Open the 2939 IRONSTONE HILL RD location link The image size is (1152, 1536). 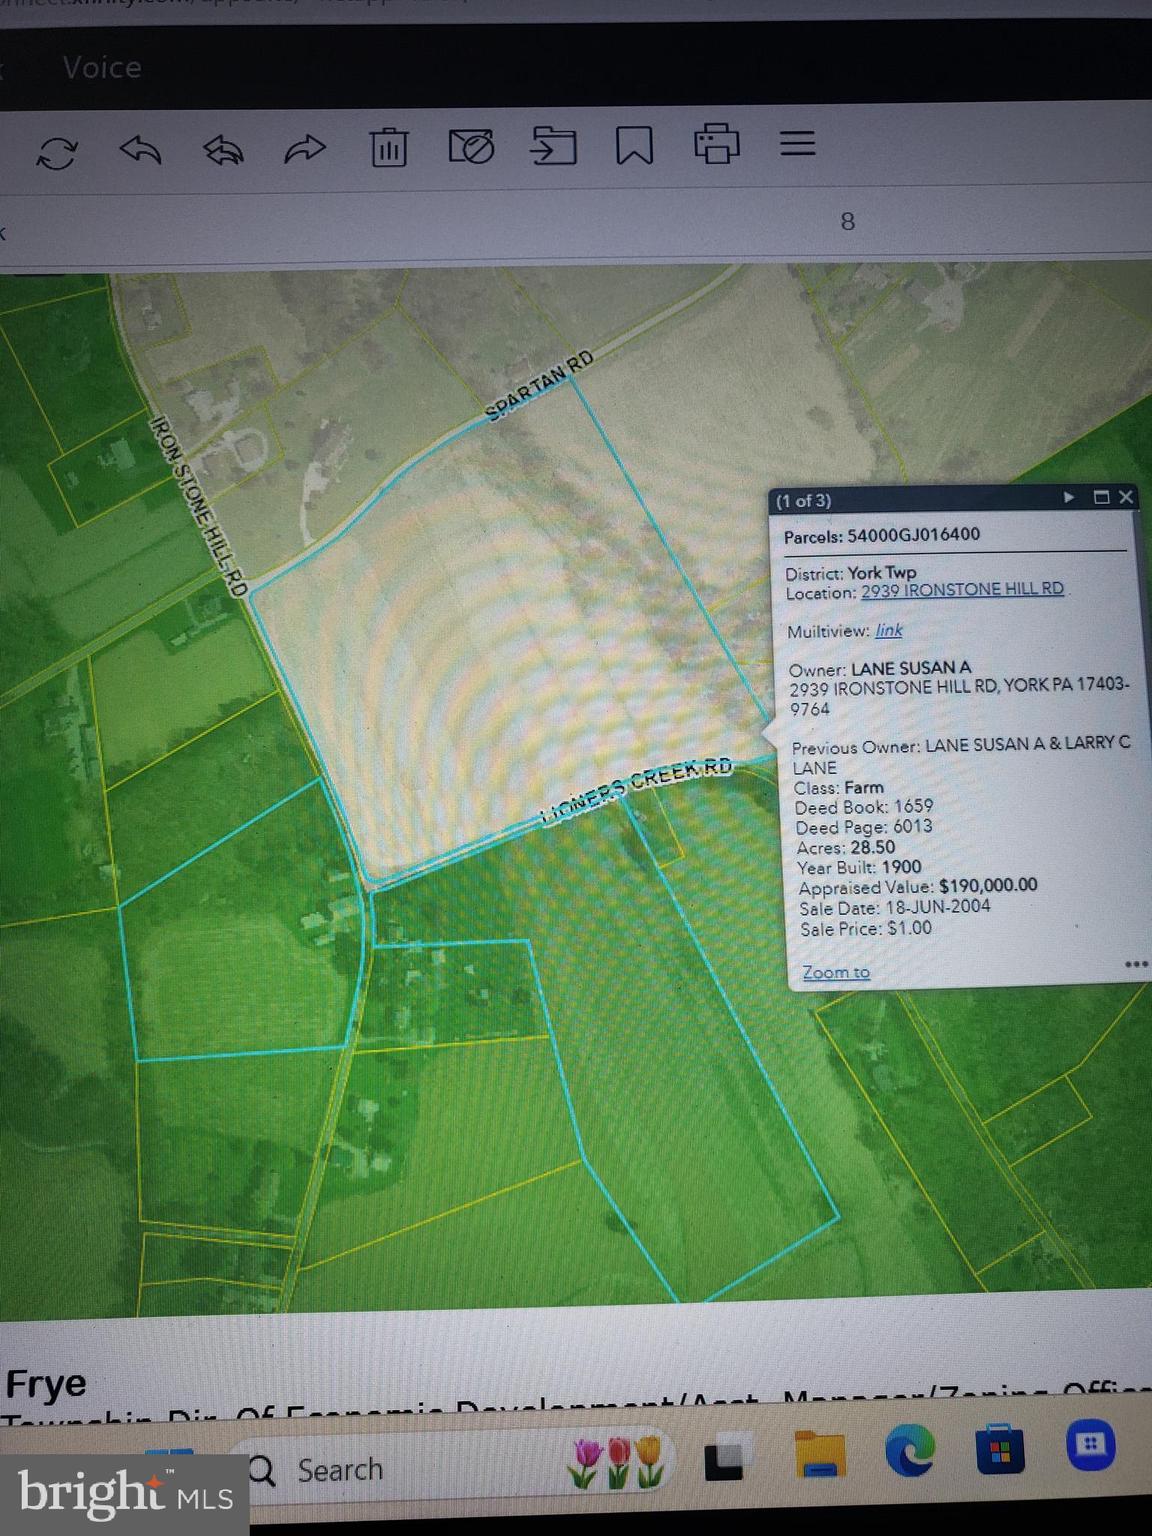tap(962, 590)
